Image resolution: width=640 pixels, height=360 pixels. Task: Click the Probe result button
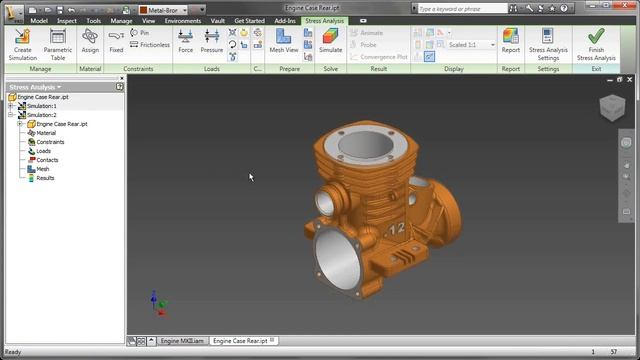[363, 45]
